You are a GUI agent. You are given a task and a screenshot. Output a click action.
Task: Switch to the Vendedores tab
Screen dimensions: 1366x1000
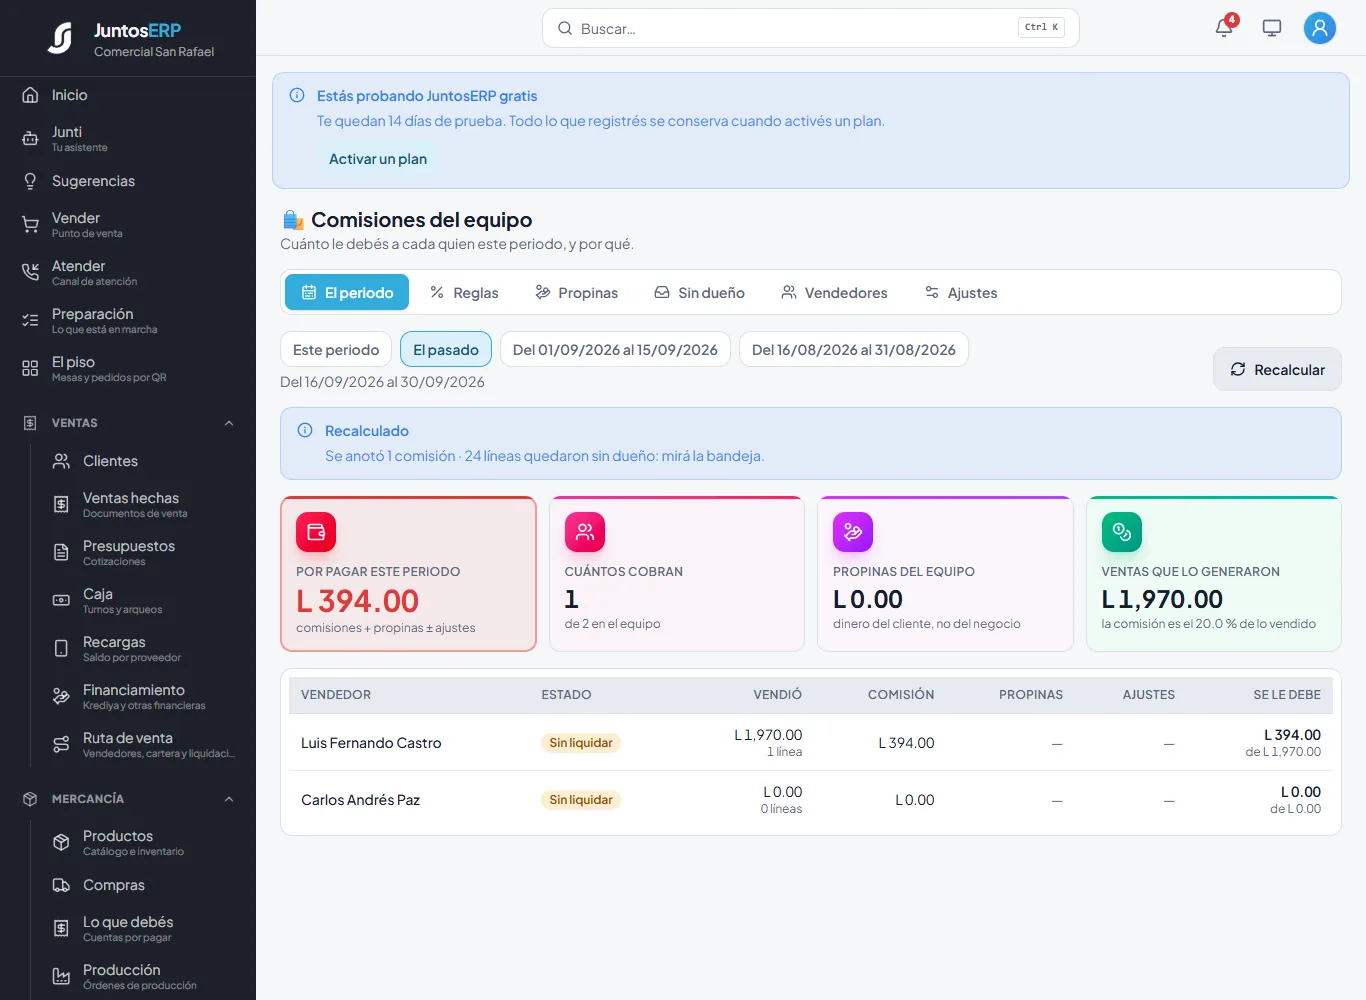(x=834, y=292)
